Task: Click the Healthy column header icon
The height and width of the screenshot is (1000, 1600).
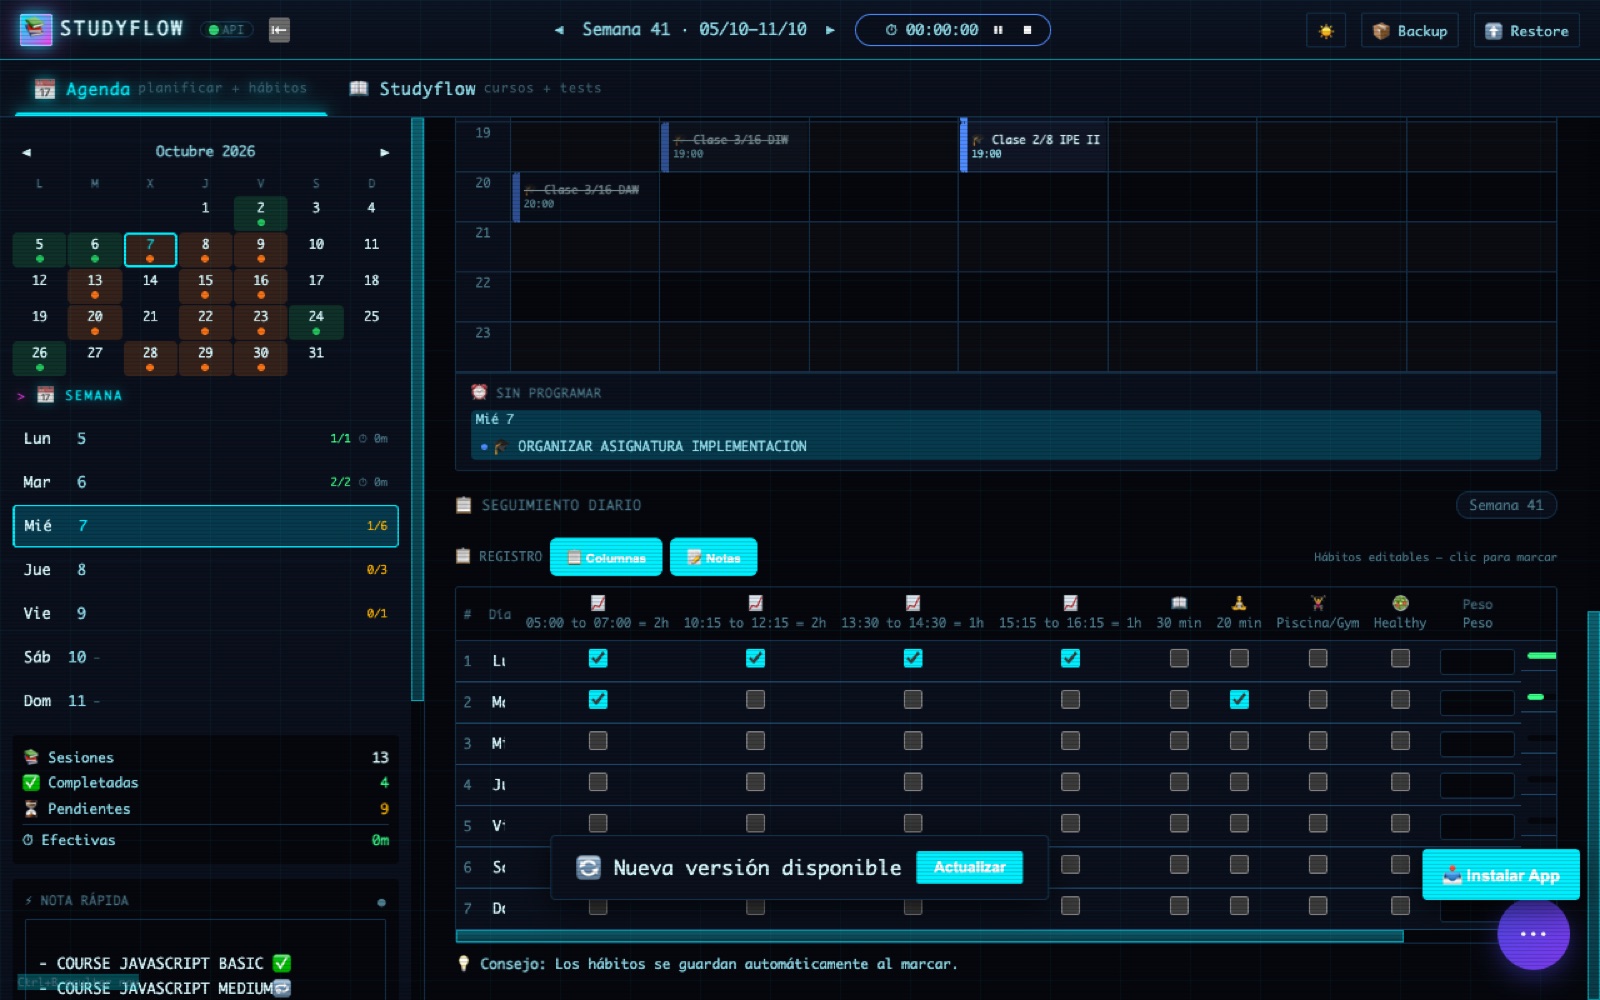Action: [1400, 603]
